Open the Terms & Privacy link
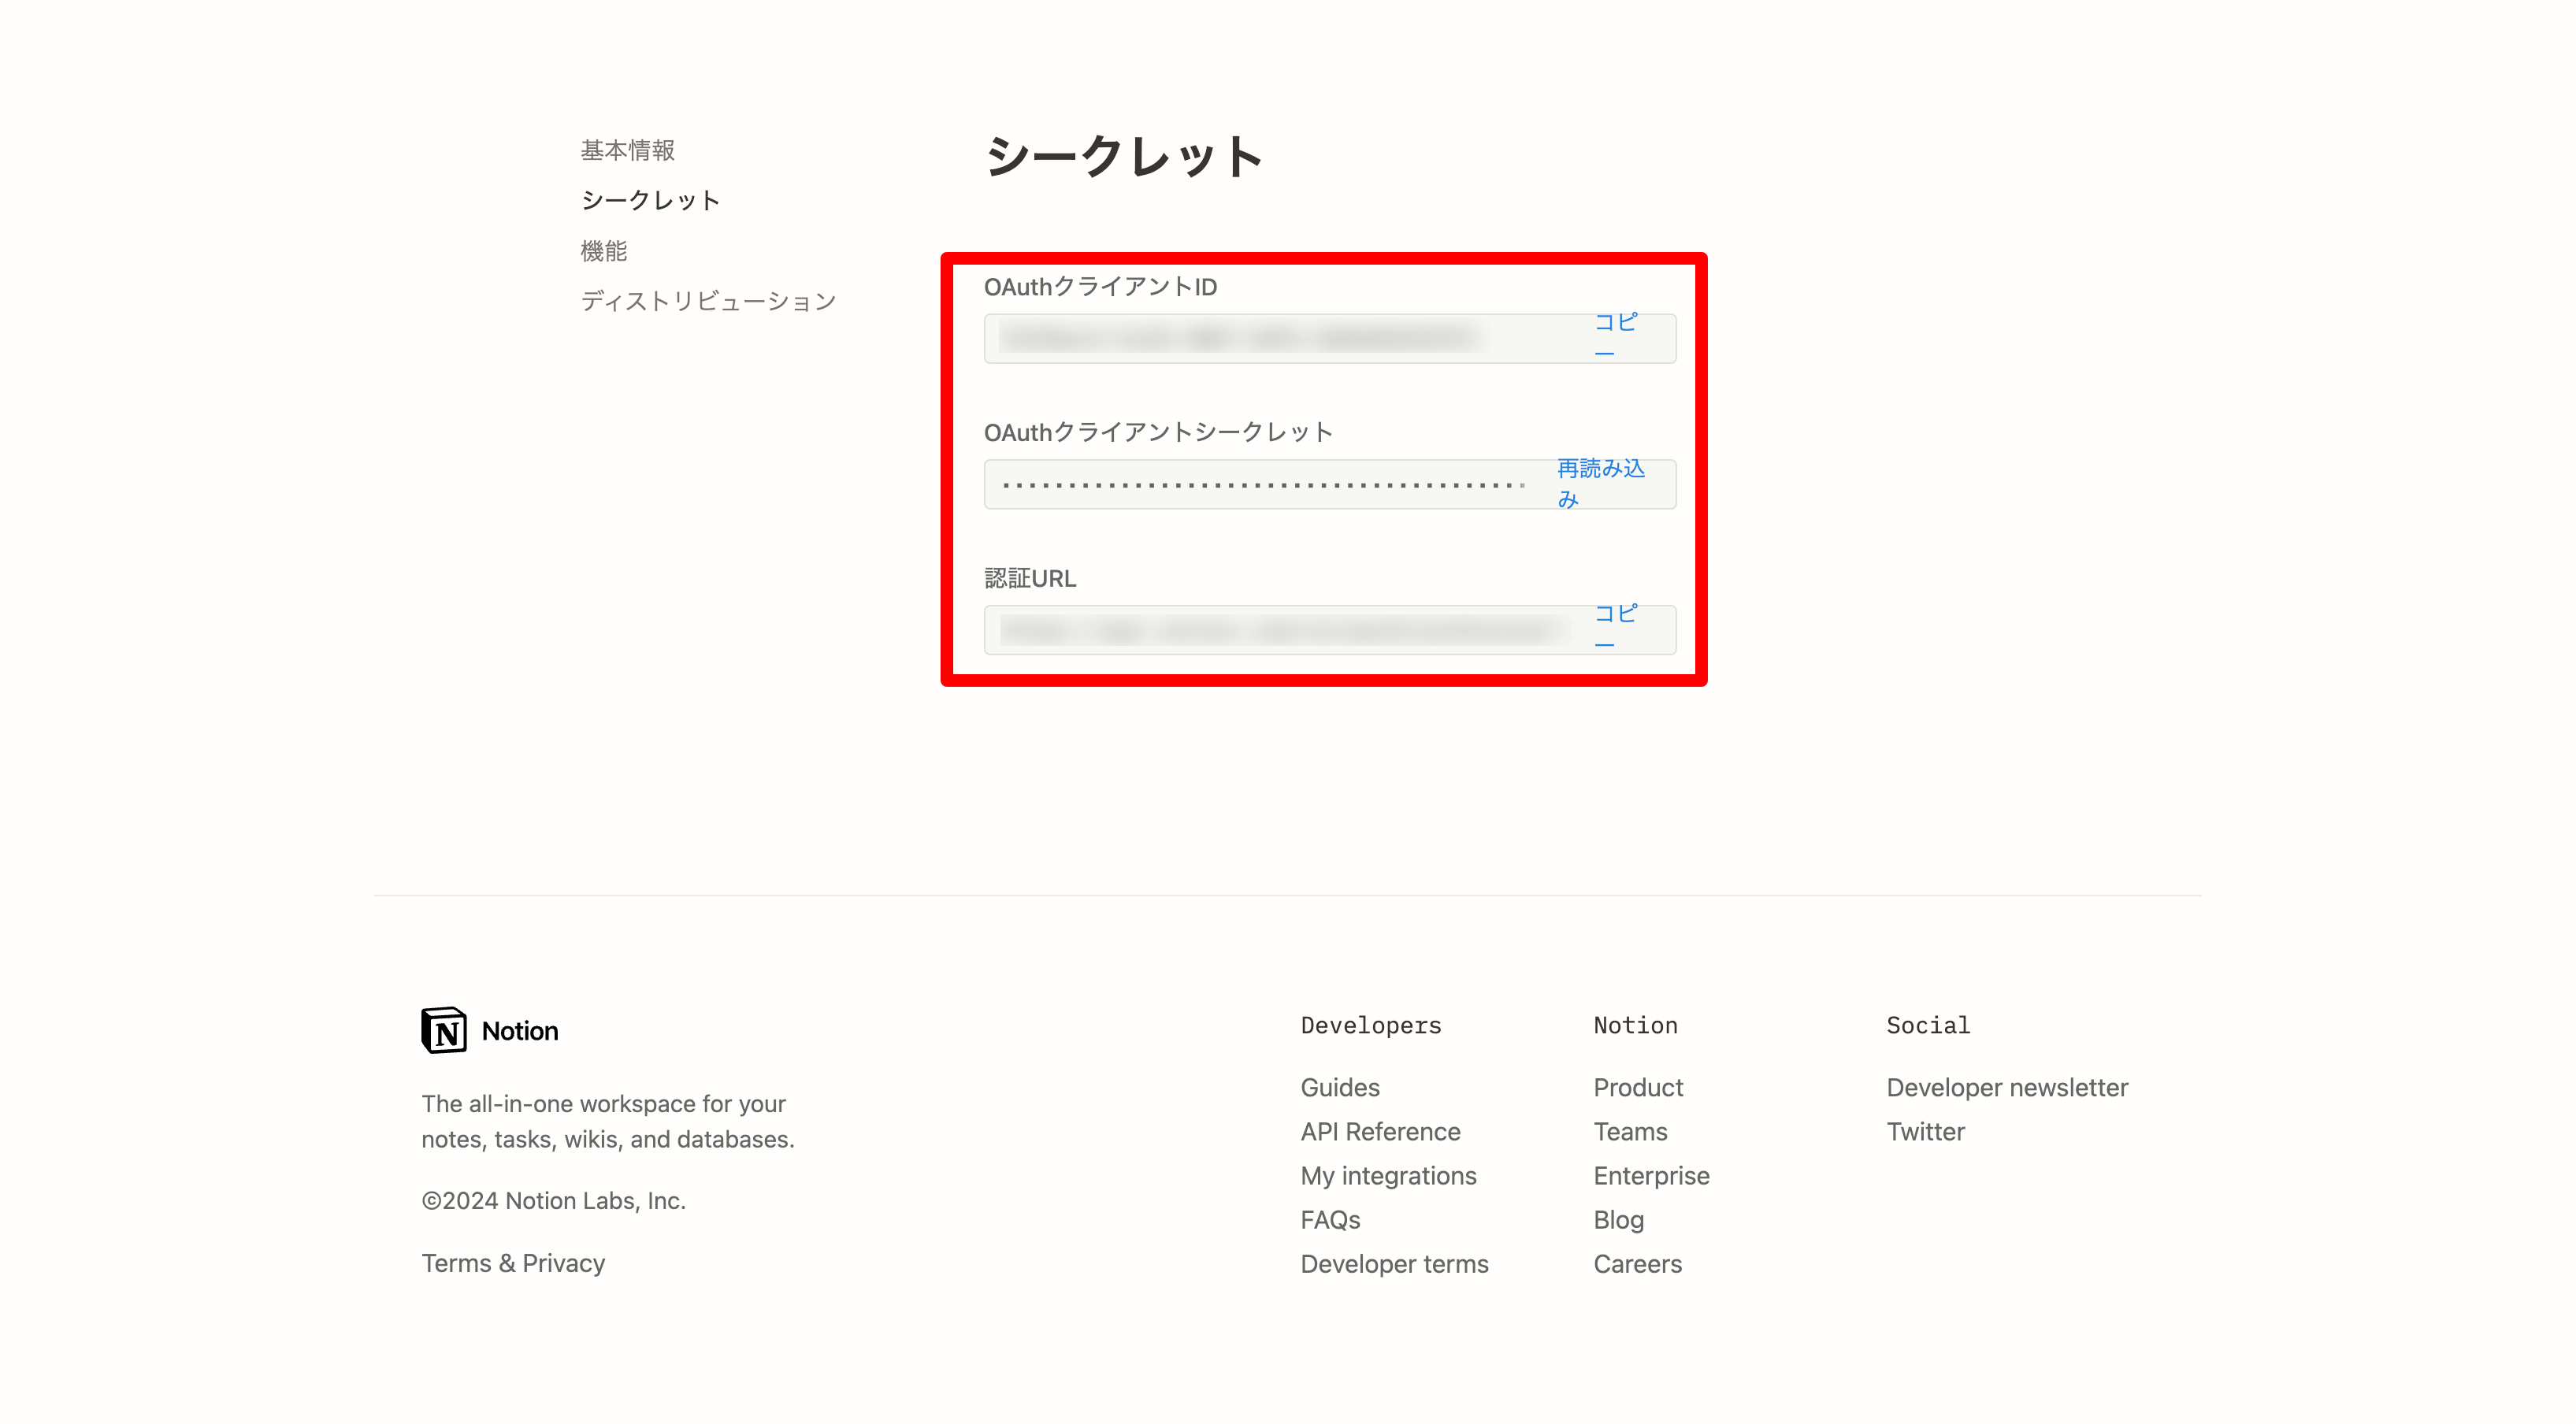The width and height of the screenshot is (2576, 1424). (x=512, y=1261)
